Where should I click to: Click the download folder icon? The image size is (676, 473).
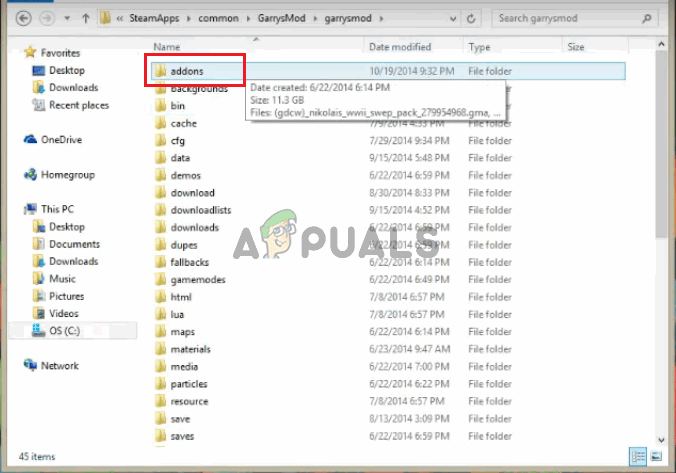click(160, 193)
